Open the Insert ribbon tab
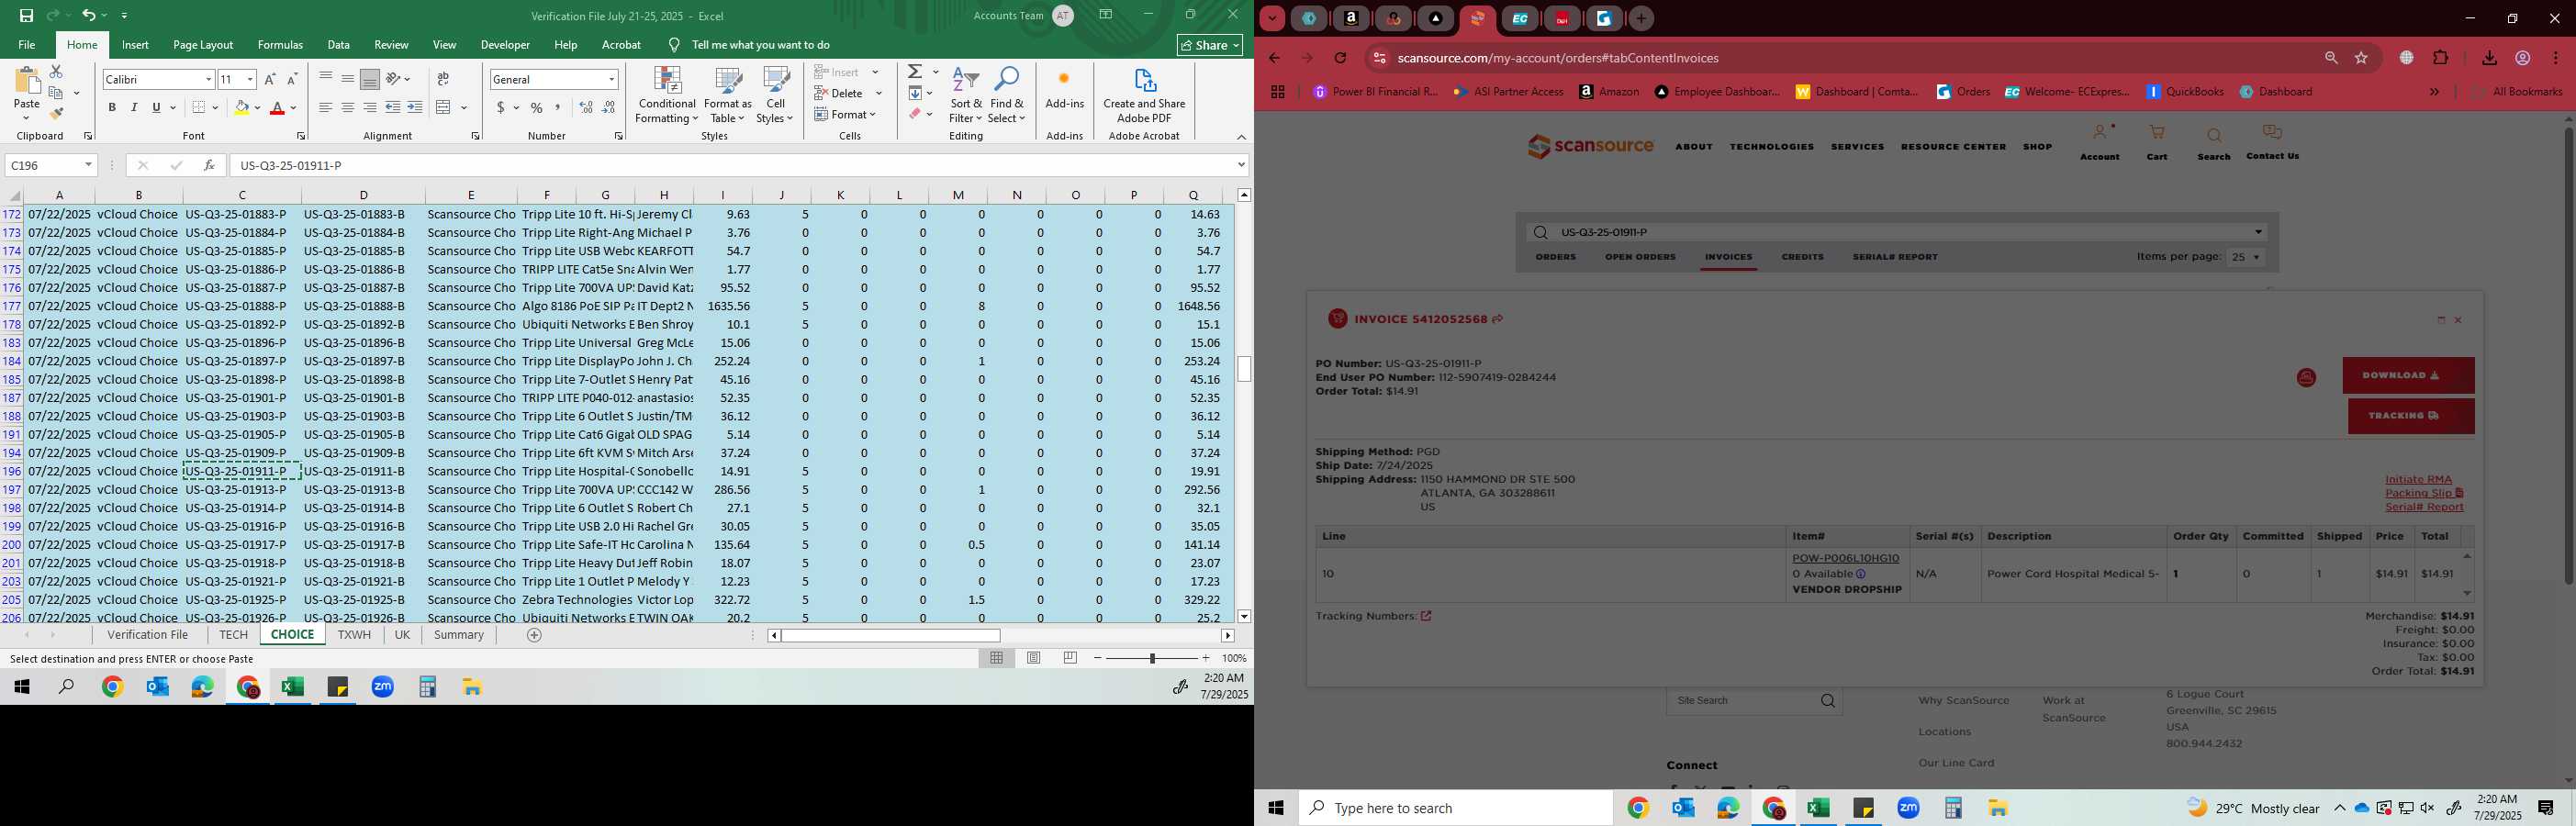The width and height of the screenshot is (2576, 826). 135,45
